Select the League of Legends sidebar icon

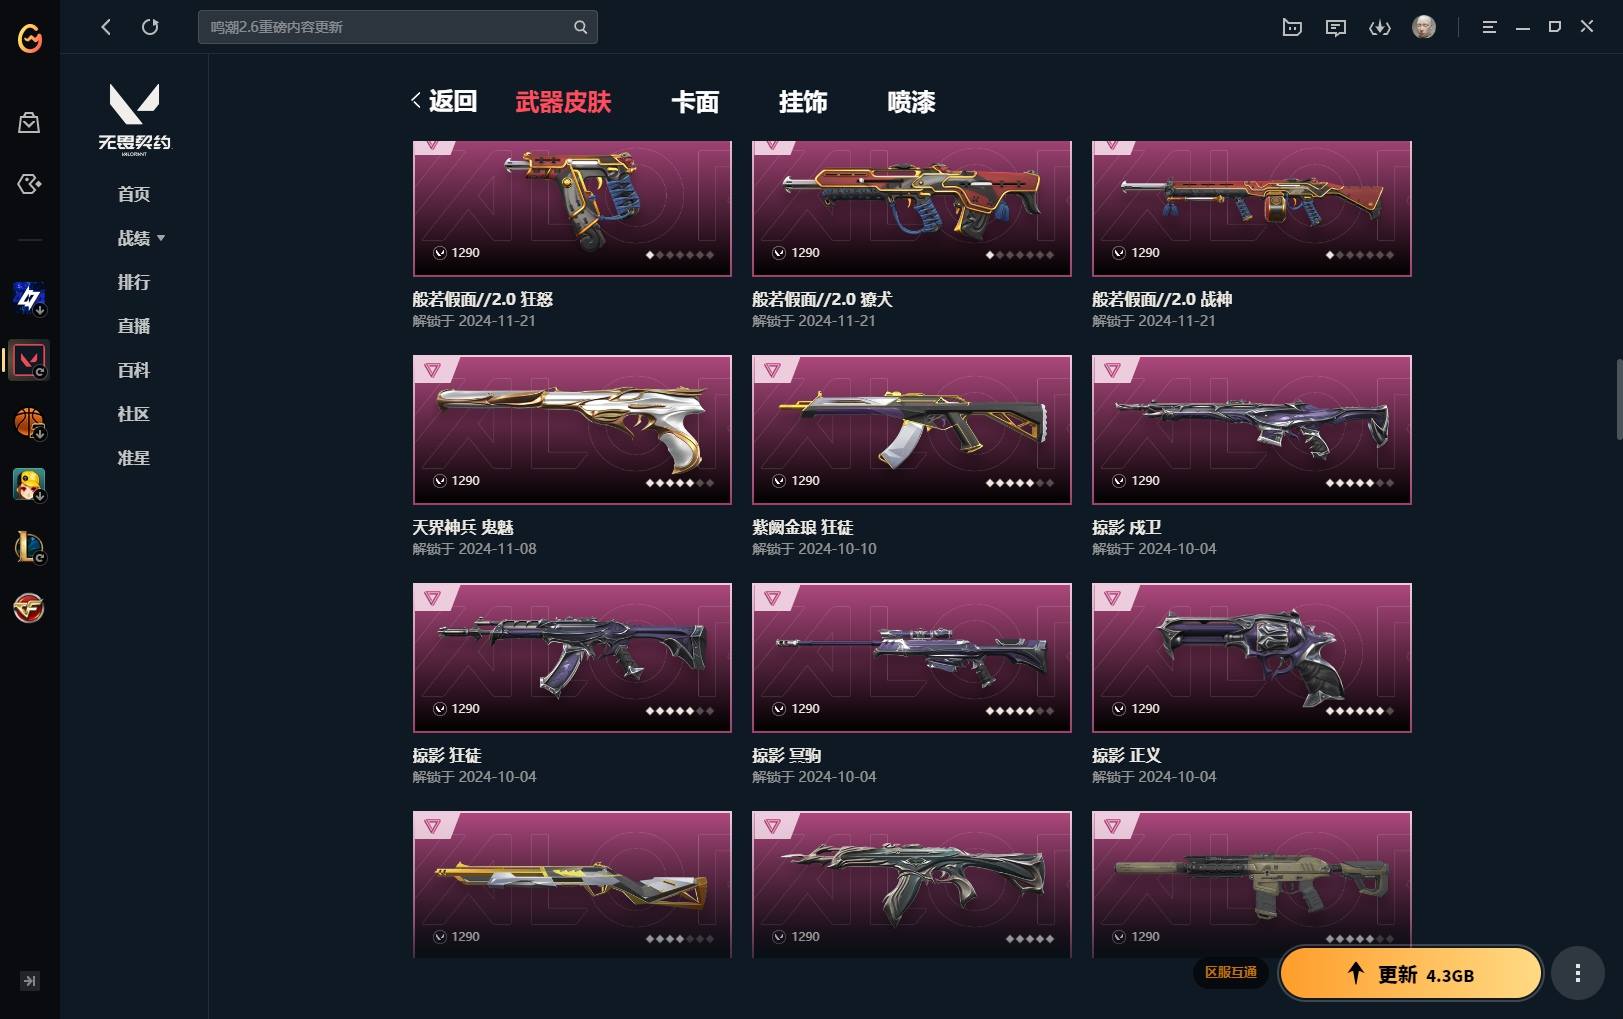(29, 547)
